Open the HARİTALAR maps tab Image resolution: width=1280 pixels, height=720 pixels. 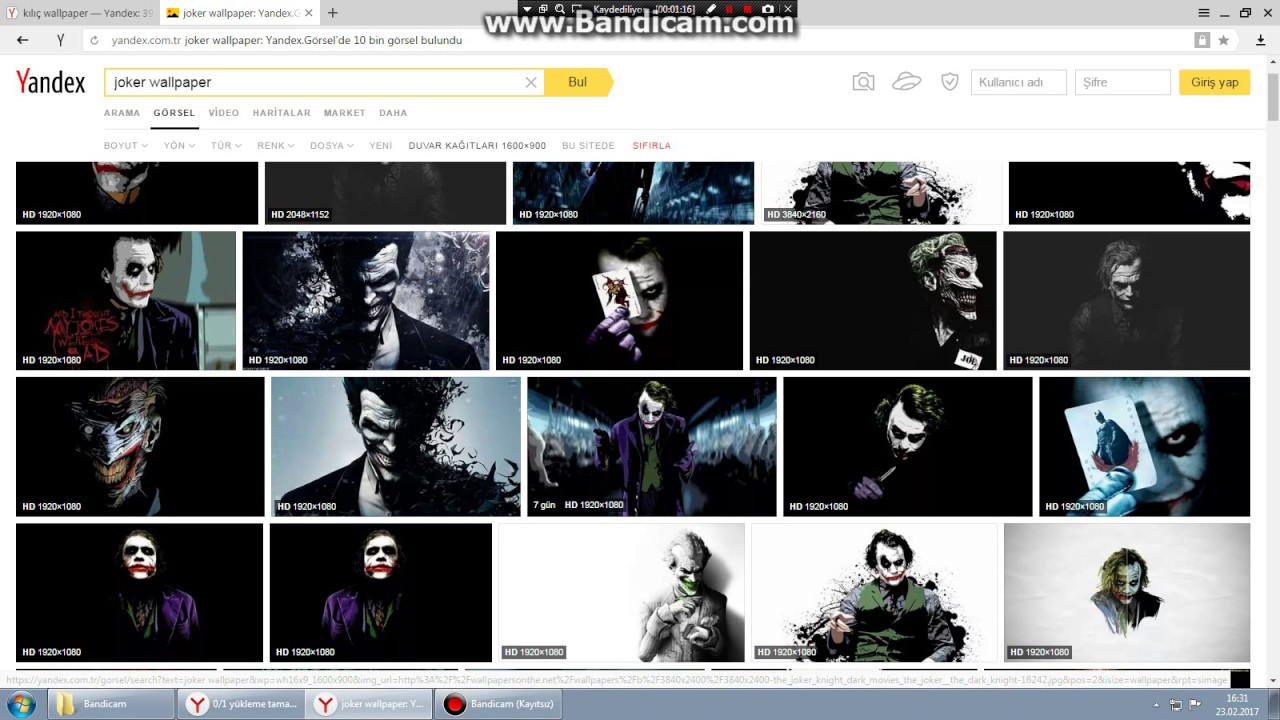pos(282,113)
